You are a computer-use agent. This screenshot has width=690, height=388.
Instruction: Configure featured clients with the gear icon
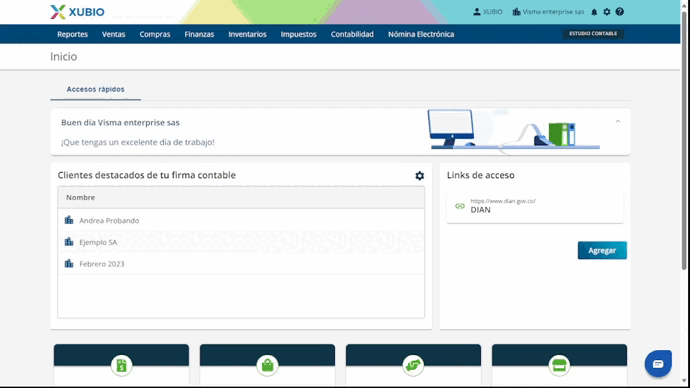tap(420, 176)
